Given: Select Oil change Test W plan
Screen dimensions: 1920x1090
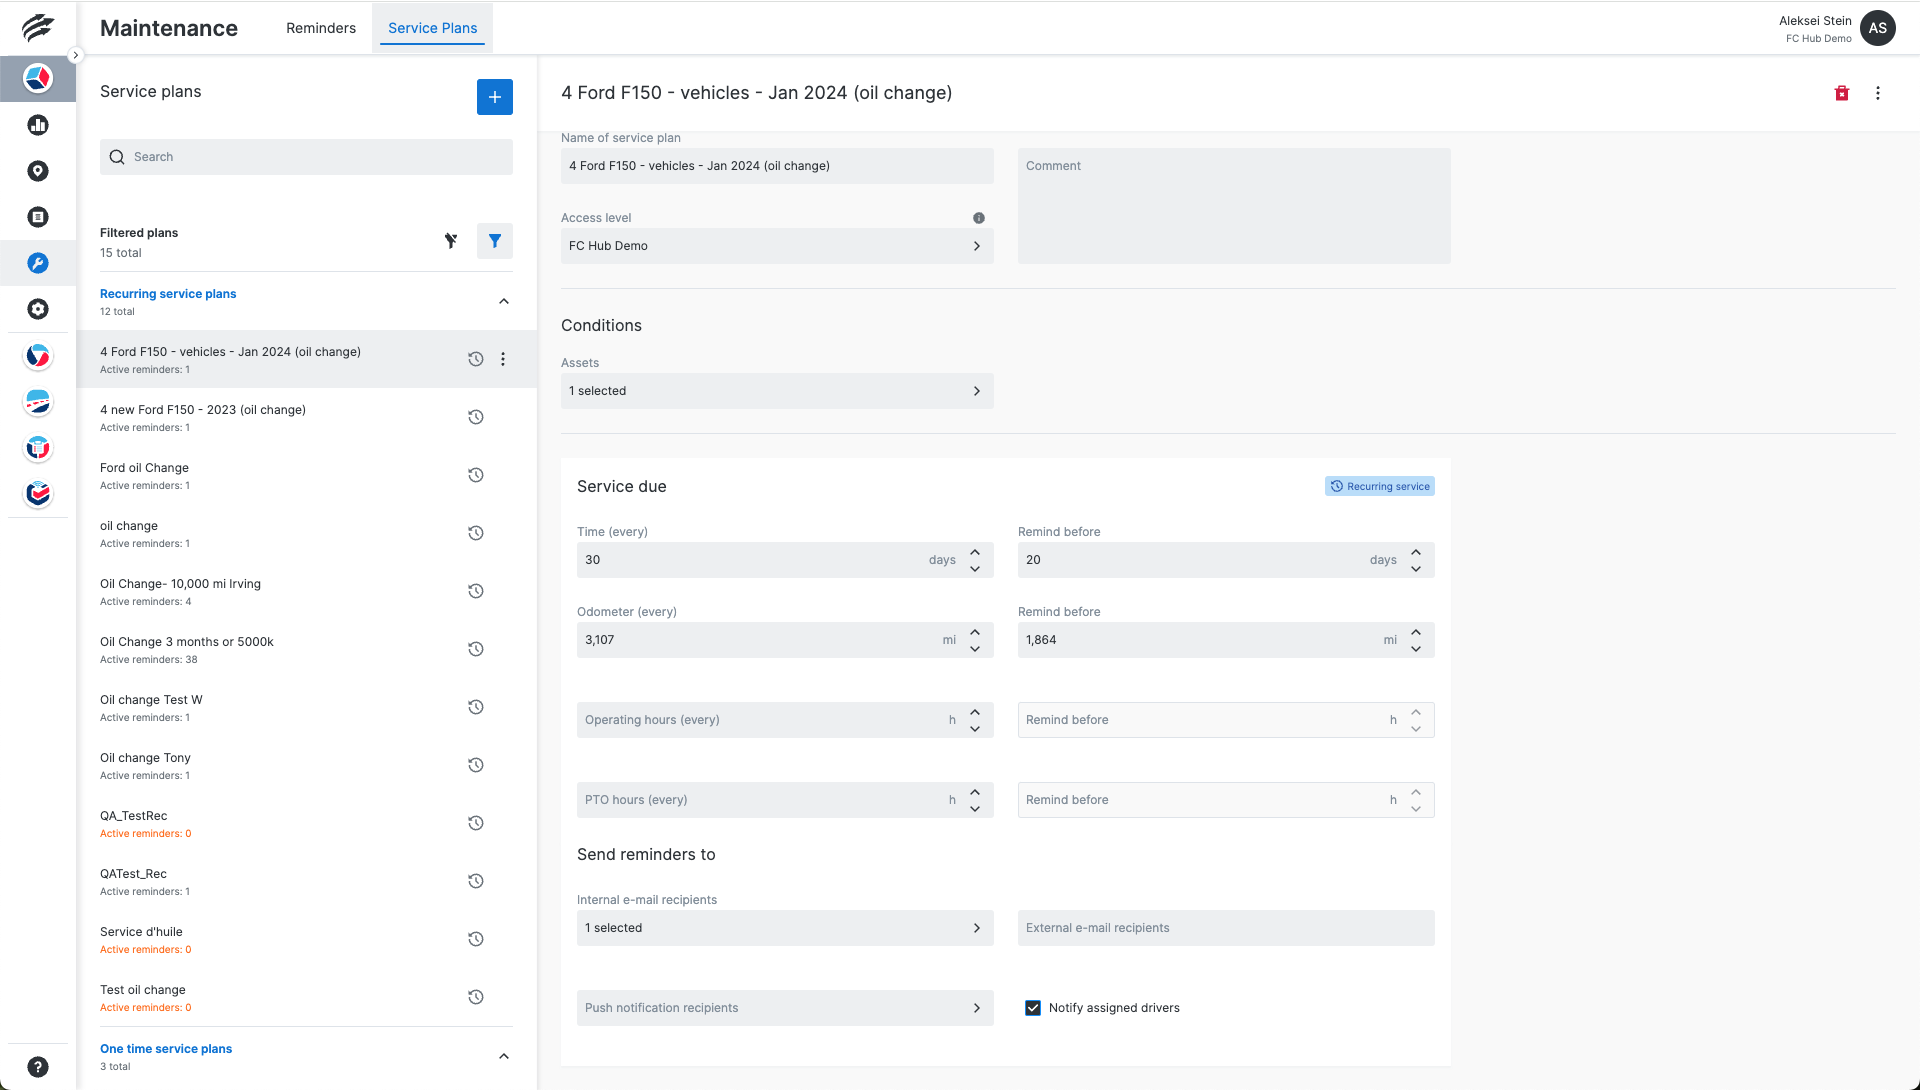Looking at the screenshot, I should pyautogui.click(x=306, y=708).
